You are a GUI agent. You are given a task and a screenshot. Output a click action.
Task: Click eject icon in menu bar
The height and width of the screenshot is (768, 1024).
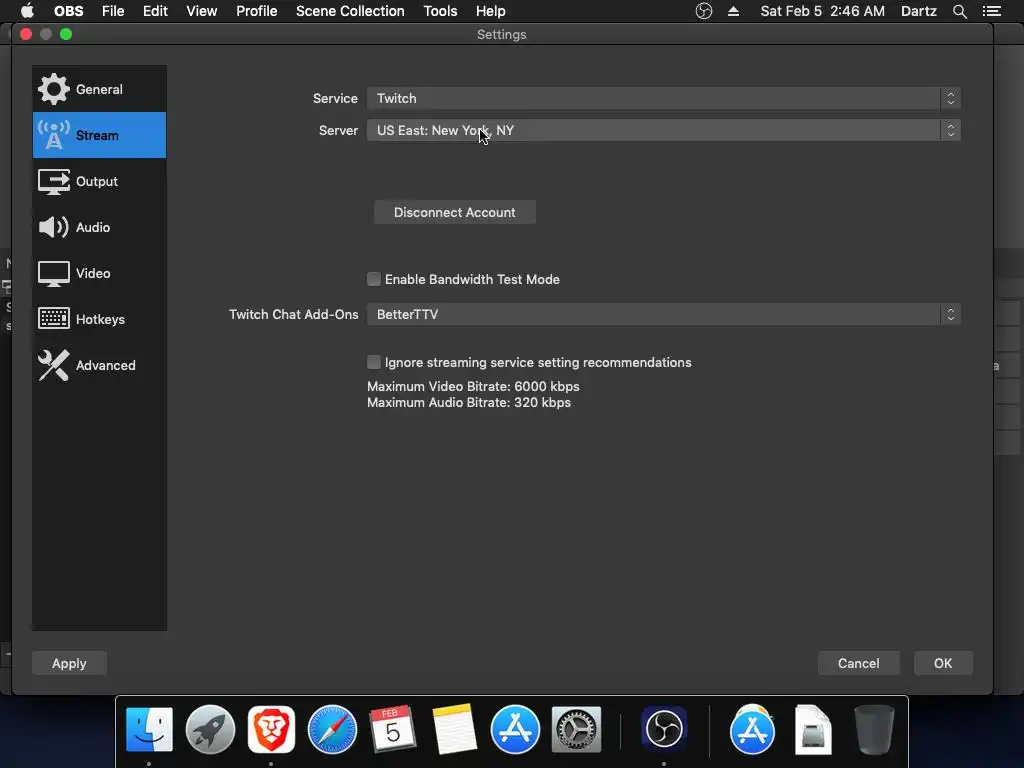(x=733, y=11)
